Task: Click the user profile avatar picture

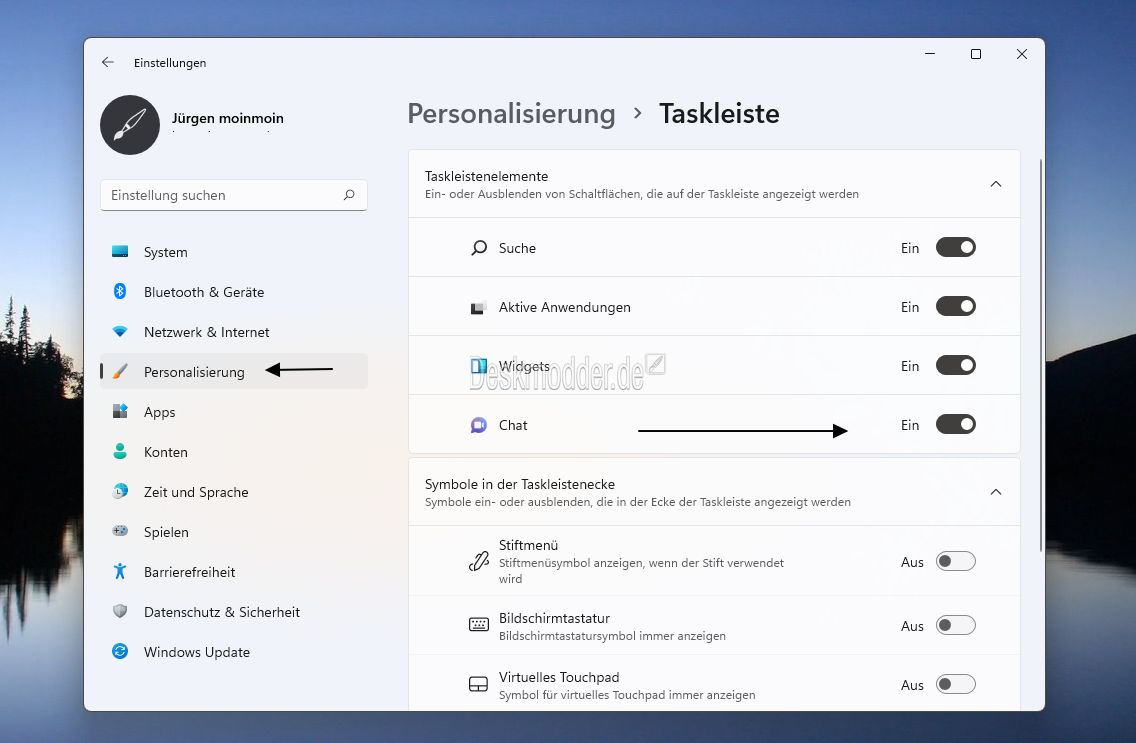Action: click(x=130, y=125)
